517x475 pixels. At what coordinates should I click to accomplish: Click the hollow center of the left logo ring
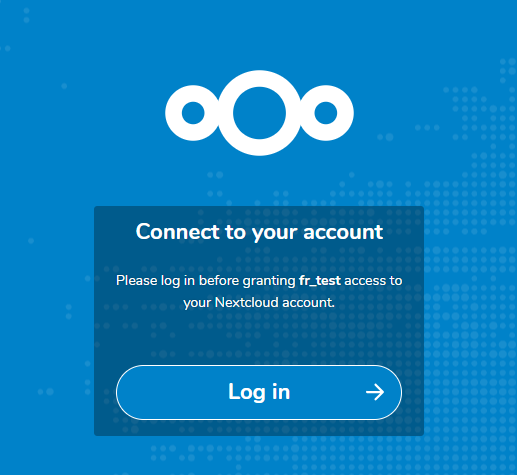click(193, 113)
